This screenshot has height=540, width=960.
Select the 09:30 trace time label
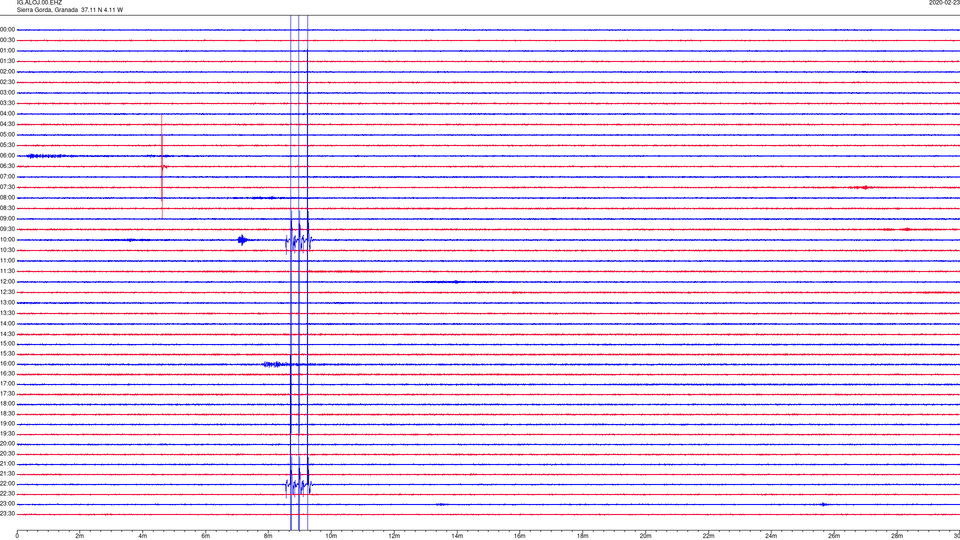7,229
